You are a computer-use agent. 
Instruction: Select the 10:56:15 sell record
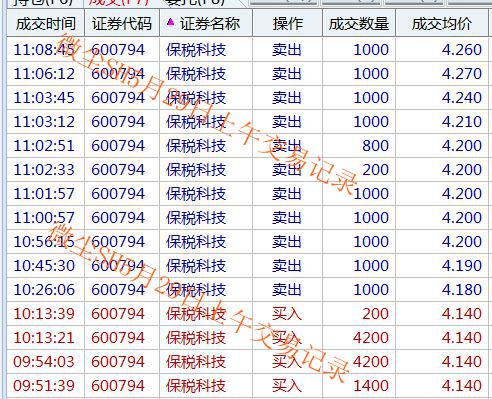click(x=247, y=242)
